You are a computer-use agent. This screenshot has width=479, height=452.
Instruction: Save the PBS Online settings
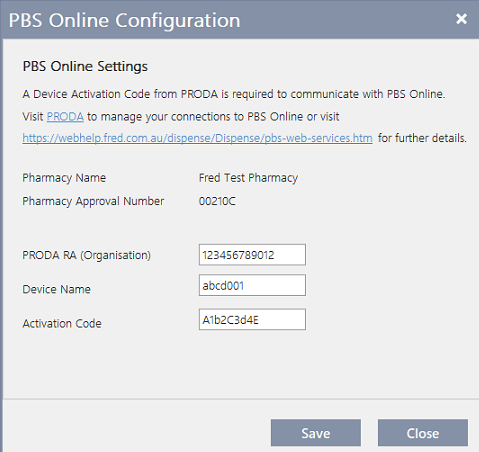coord(316,433)
